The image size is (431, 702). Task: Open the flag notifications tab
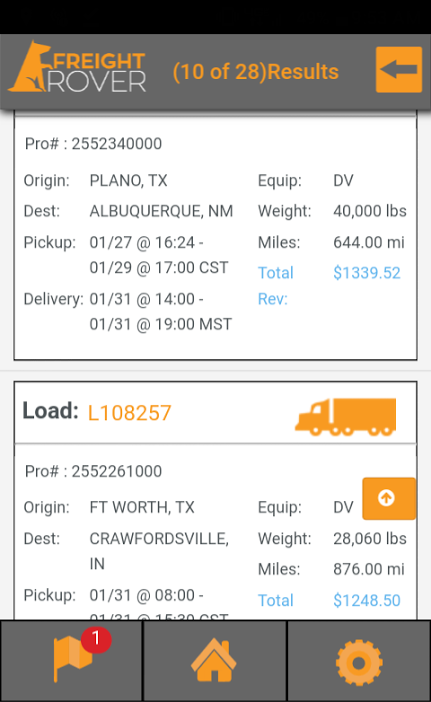tap(71, 660)
